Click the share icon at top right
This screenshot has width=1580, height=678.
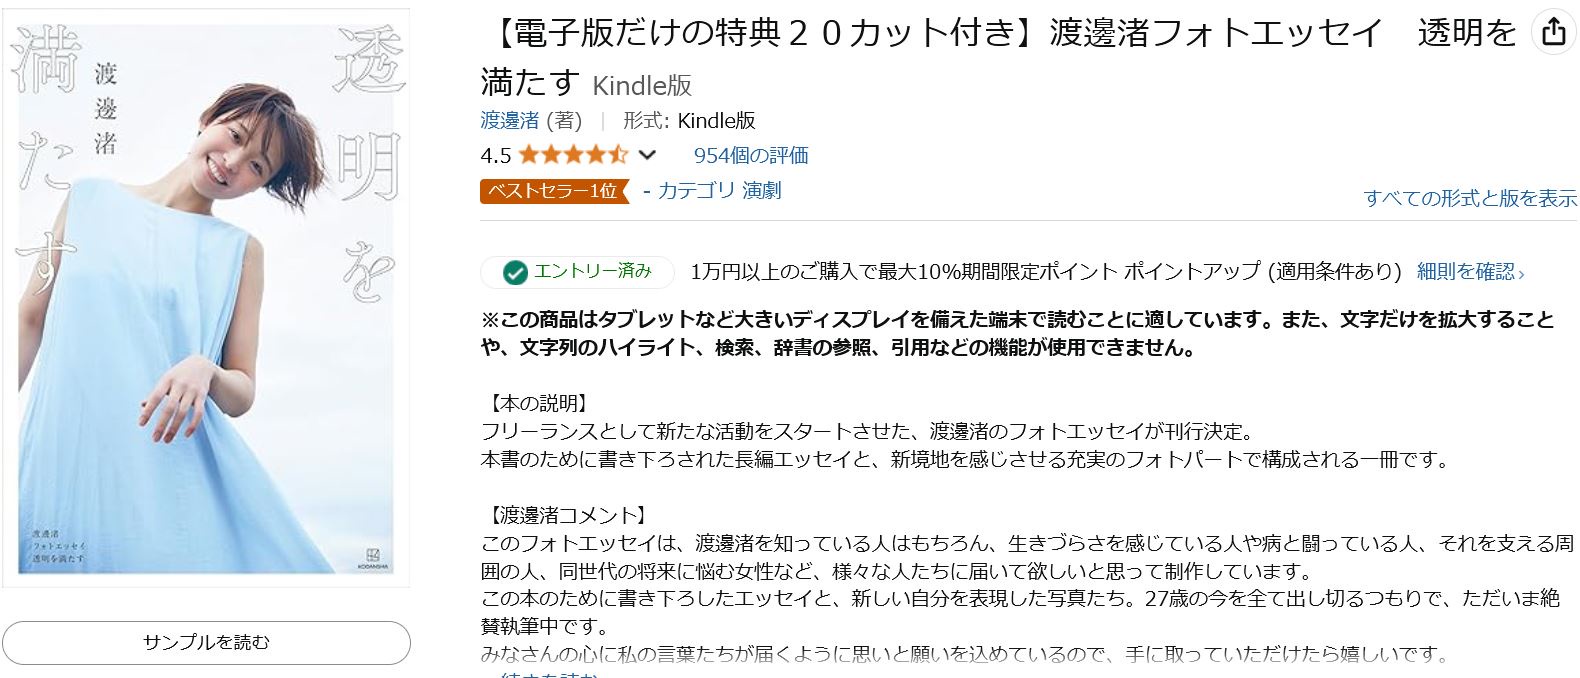pyautogui.click(x=1553, y=33)
